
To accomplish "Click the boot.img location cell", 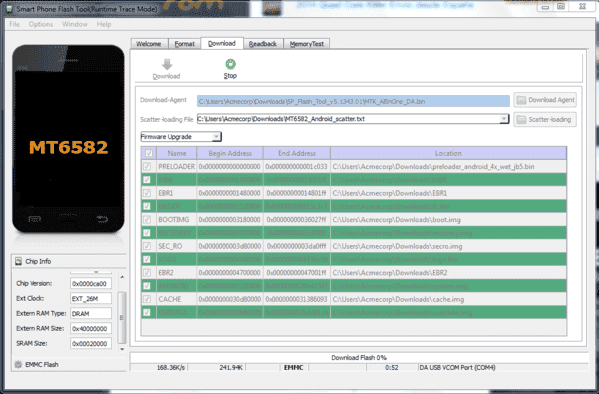I will 448,220.
